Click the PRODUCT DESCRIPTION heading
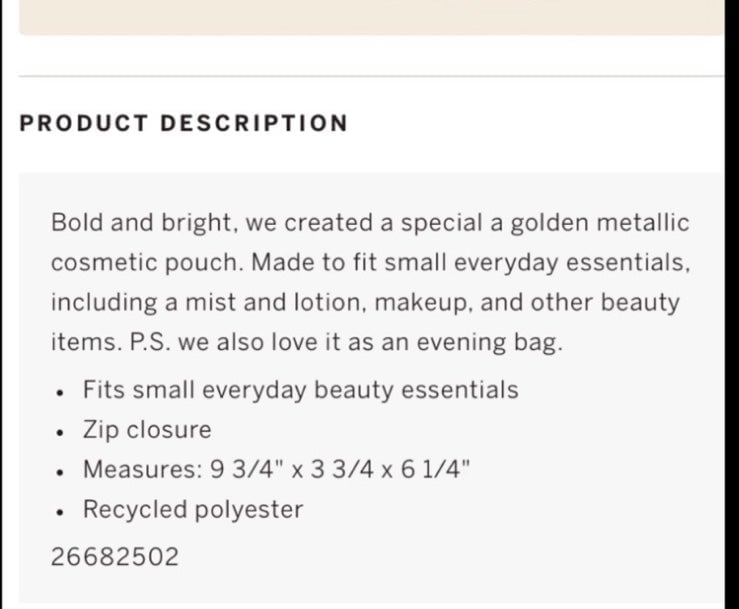The image size is (739, 609). 183,123
